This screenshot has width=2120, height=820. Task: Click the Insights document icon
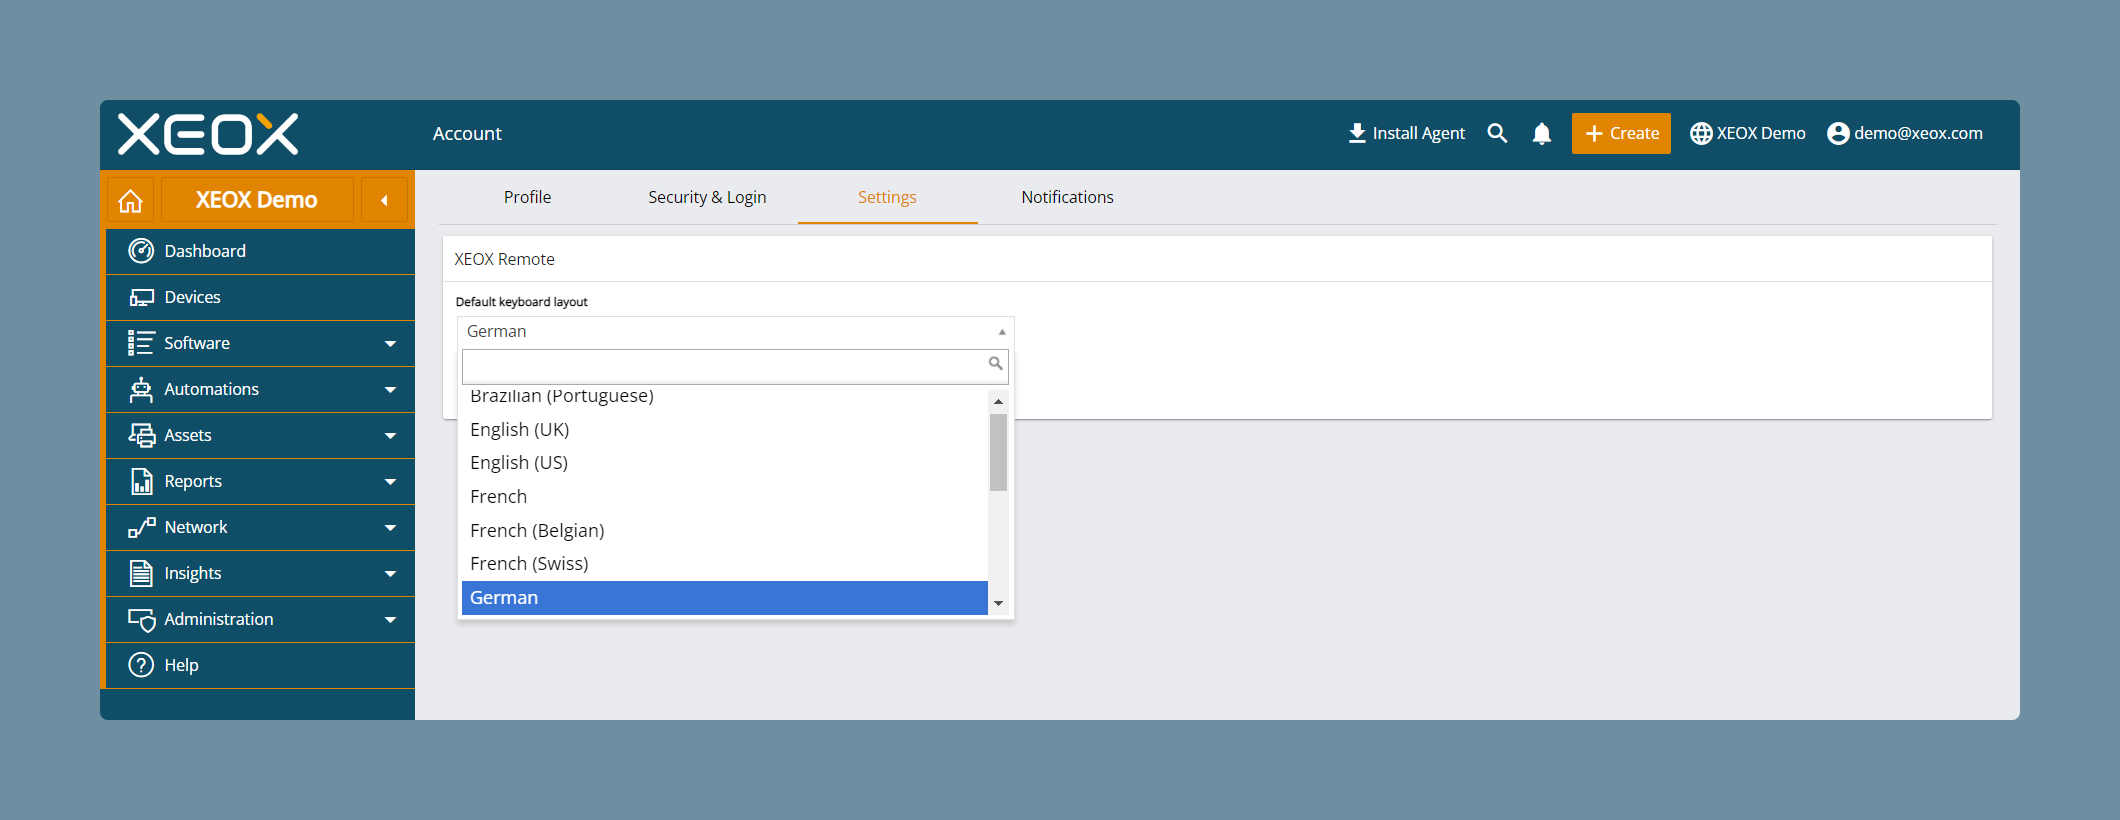[x=142, y=573]
